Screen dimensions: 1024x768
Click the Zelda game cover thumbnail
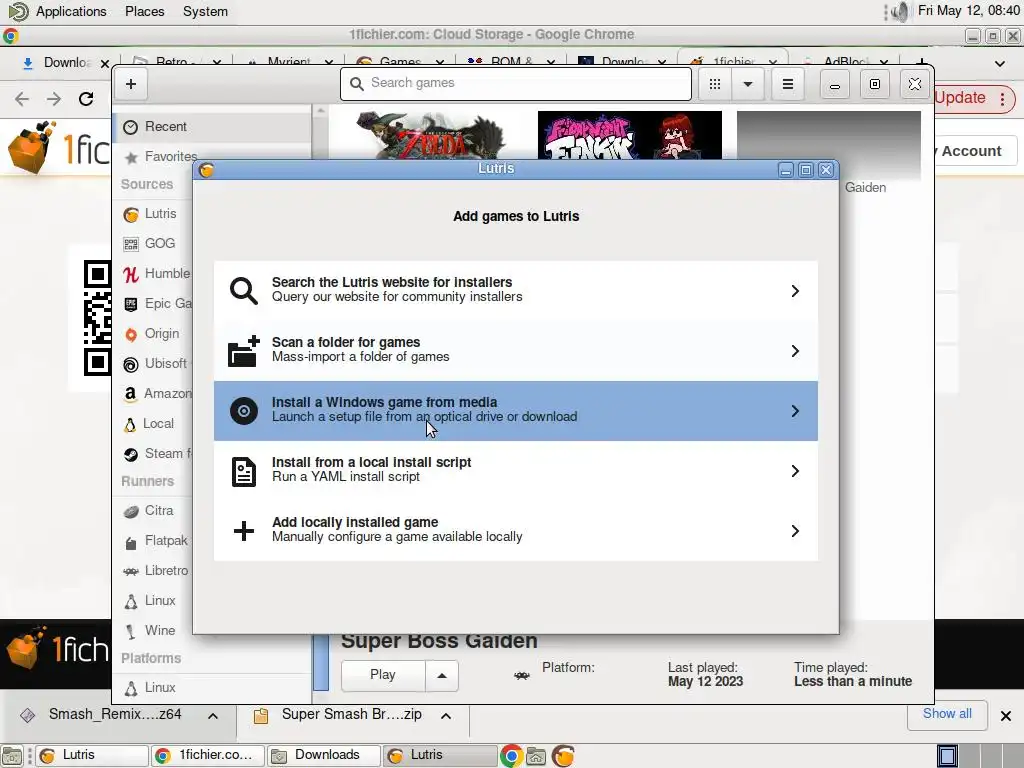tap(431, 135)
